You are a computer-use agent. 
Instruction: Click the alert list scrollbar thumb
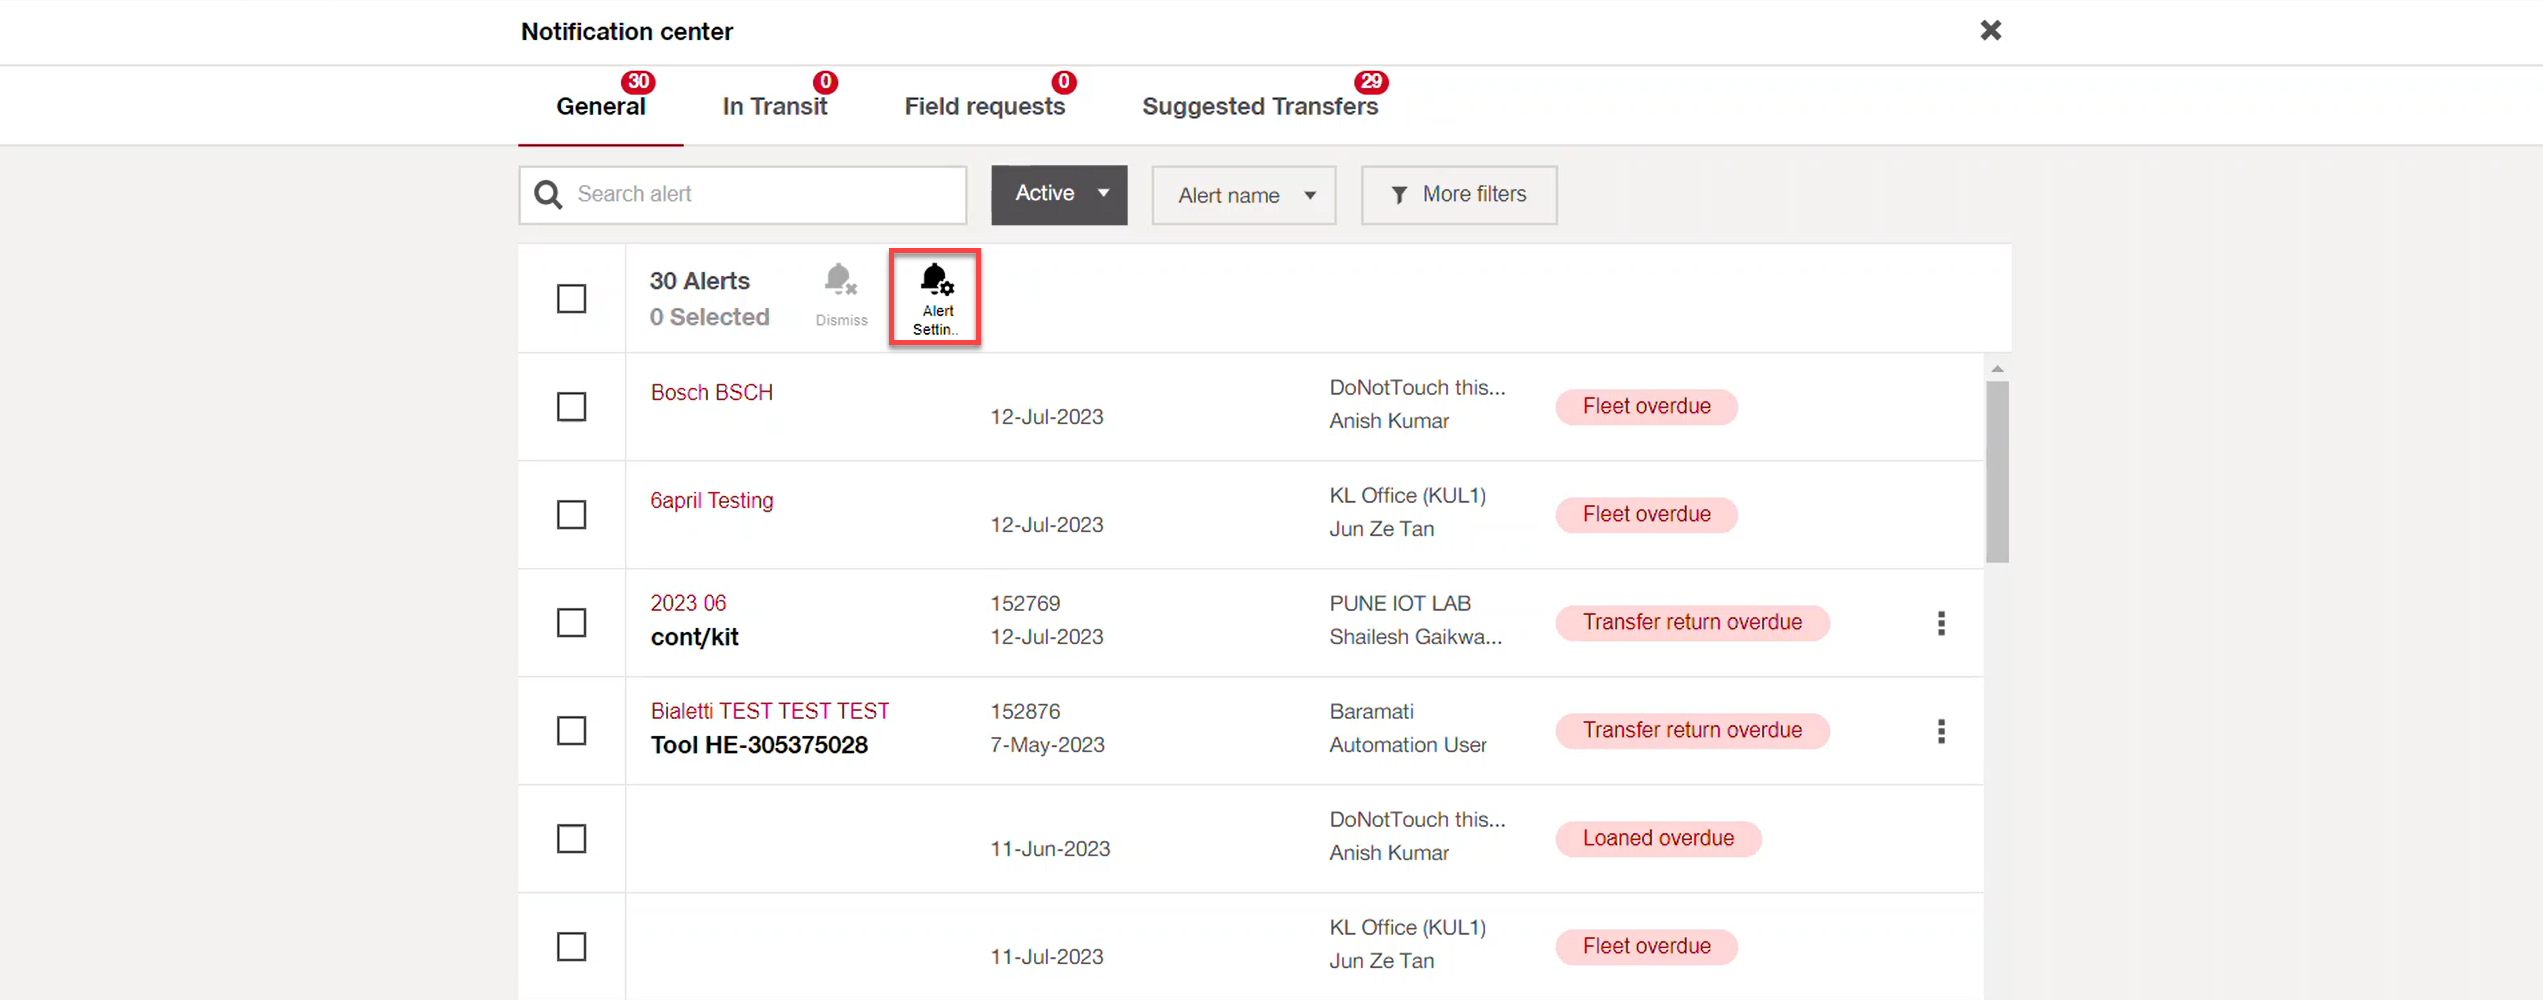coord(1997,472)
